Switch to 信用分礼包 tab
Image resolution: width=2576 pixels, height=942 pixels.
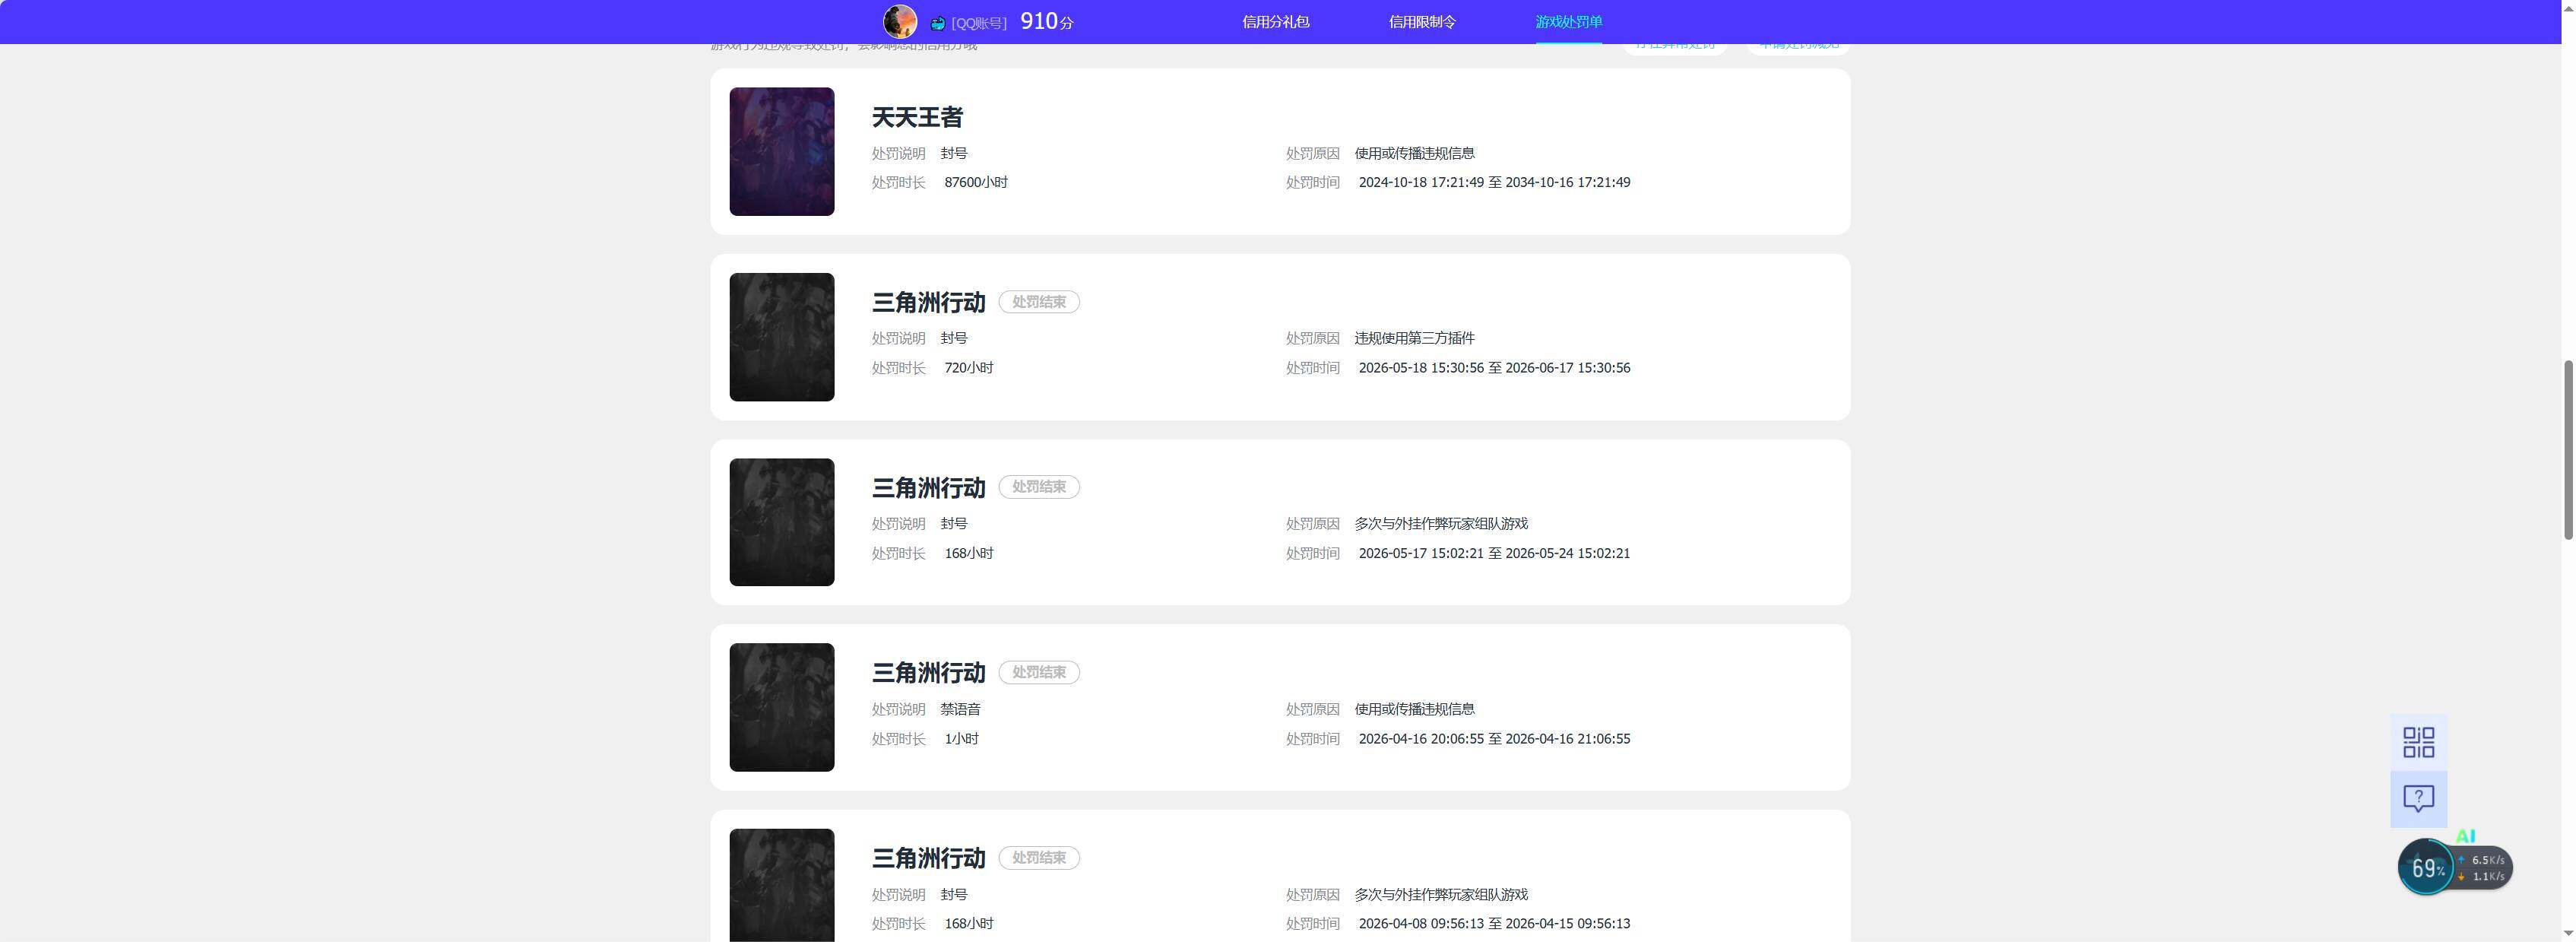click(1275, 22)
